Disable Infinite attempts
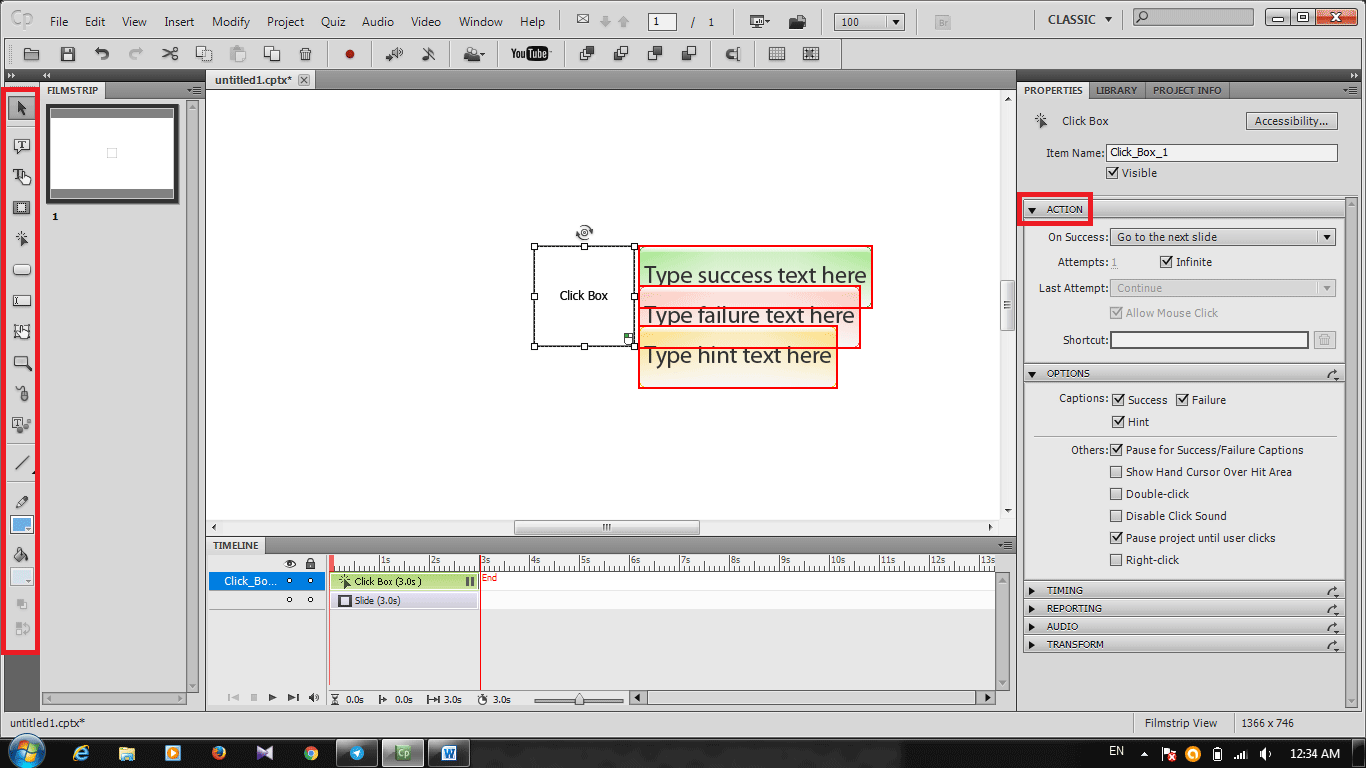The width and height of the screenshot is (1366, 768). [x=1166, y=262]
